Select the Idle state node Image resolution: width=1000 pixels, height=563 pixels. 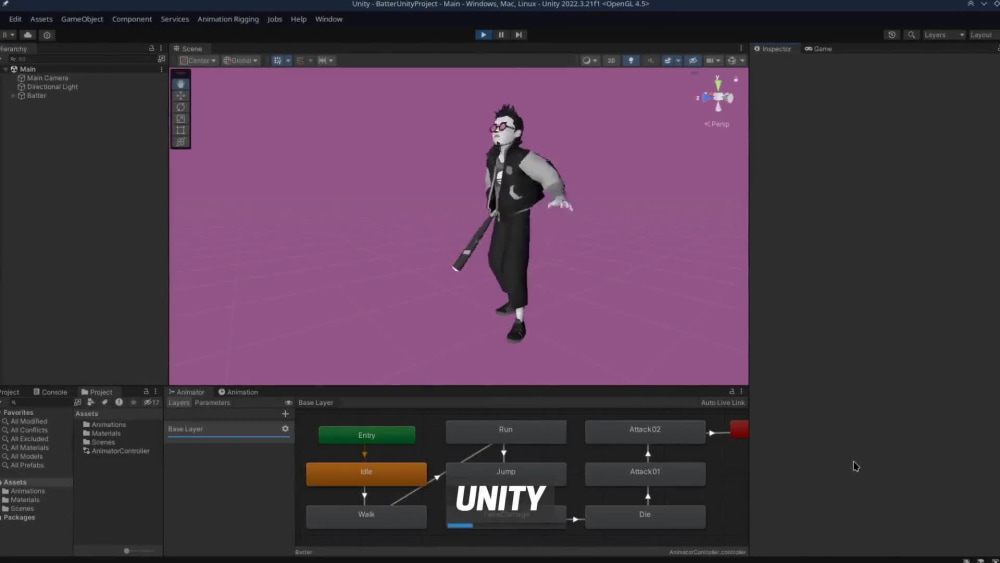pos(366,474)
